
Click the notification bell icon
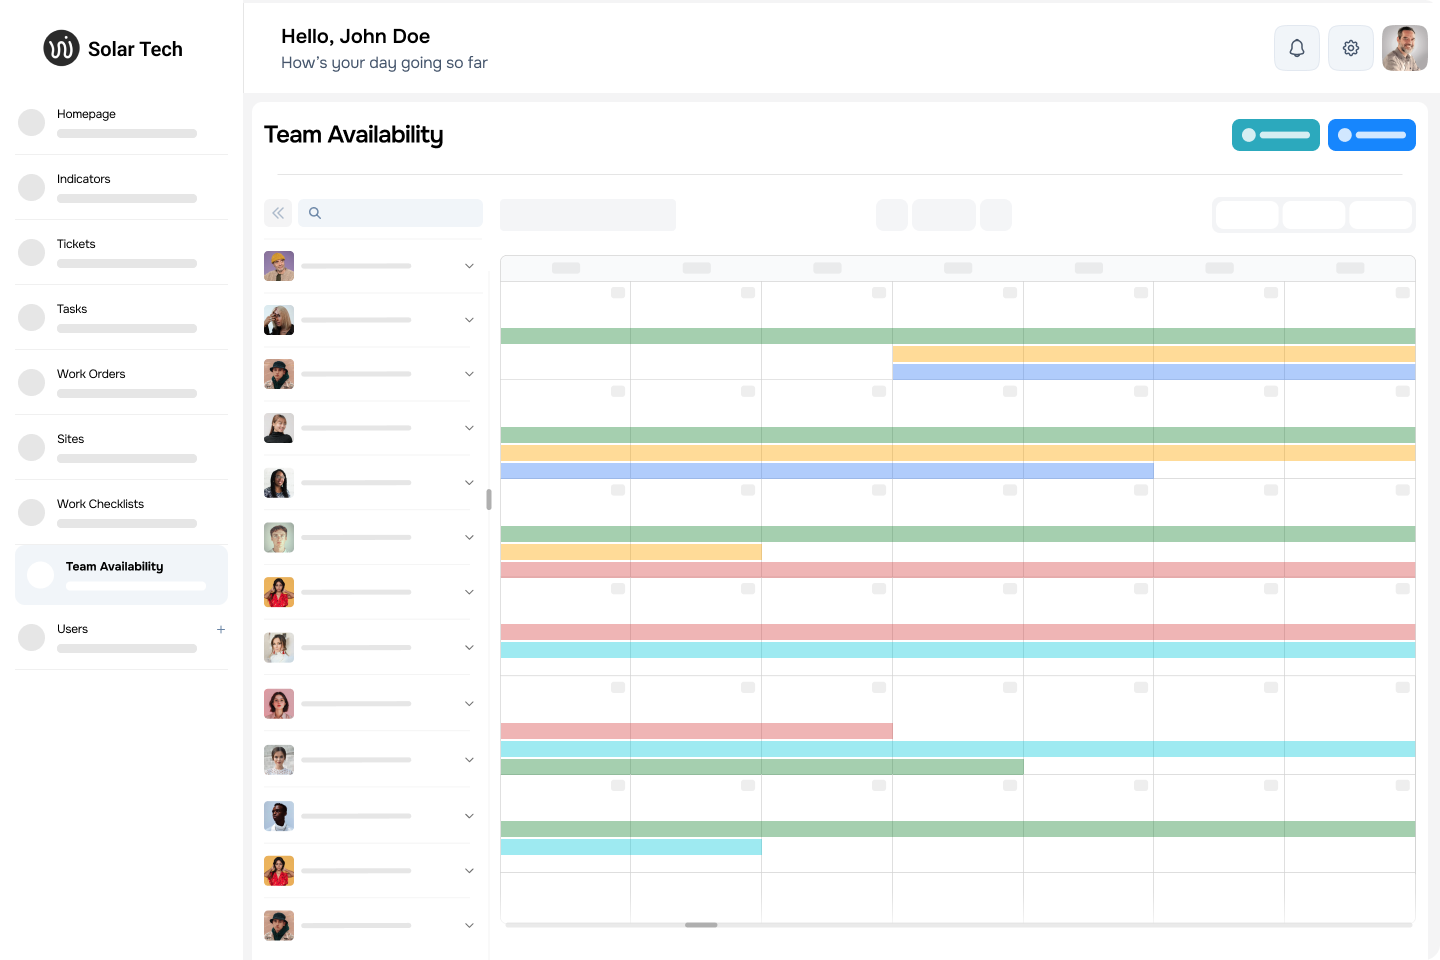point(1297,48)
